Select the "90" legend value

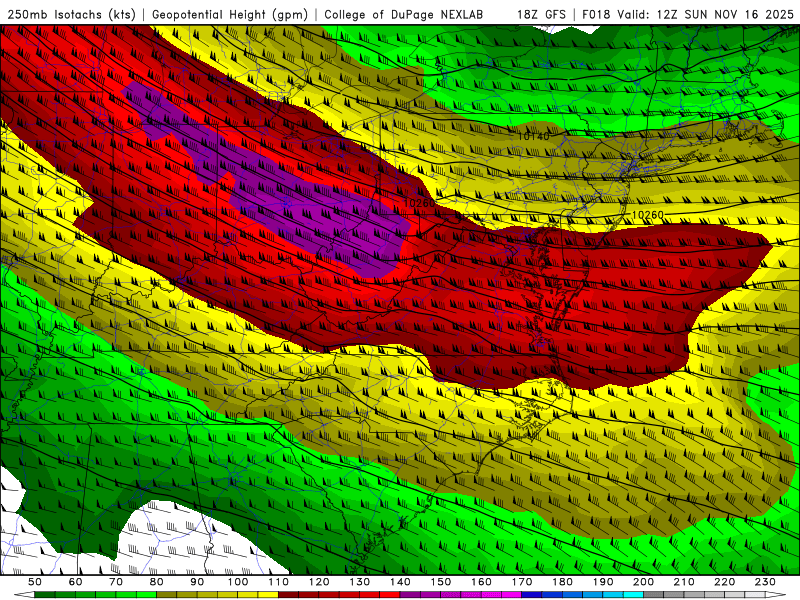(x=197, y=582)
